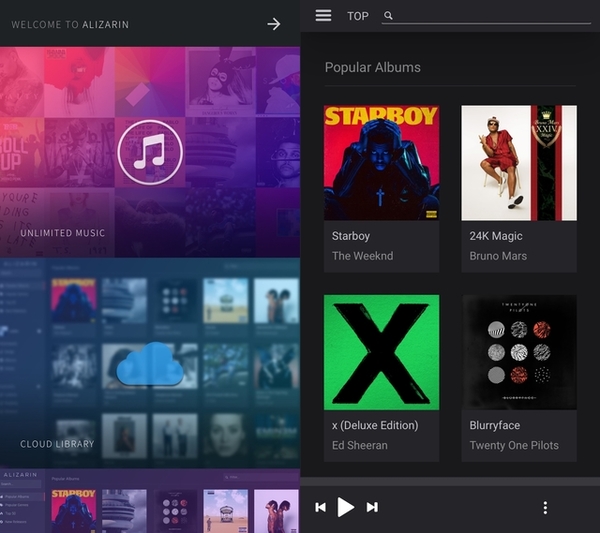Click the Blurryface album title

click(495, 425)
